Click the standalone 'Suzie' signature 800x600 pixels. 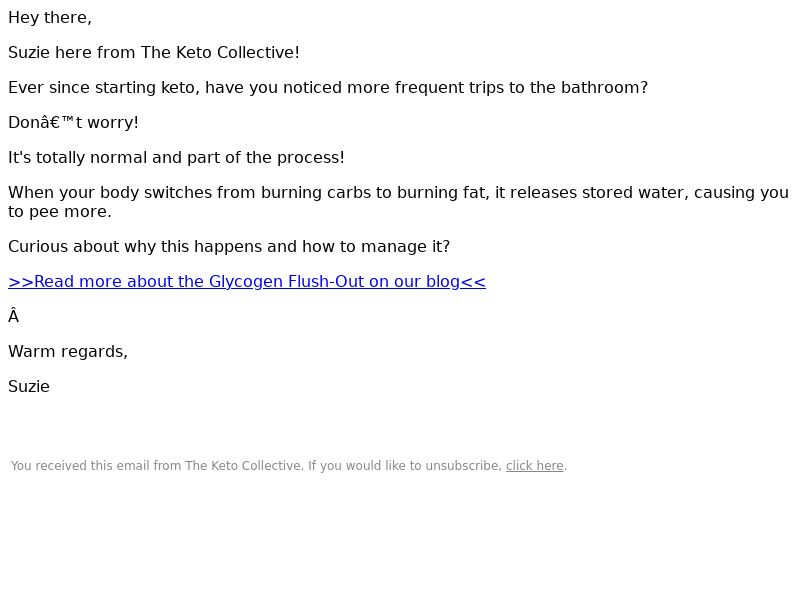[x=29, y=387]
